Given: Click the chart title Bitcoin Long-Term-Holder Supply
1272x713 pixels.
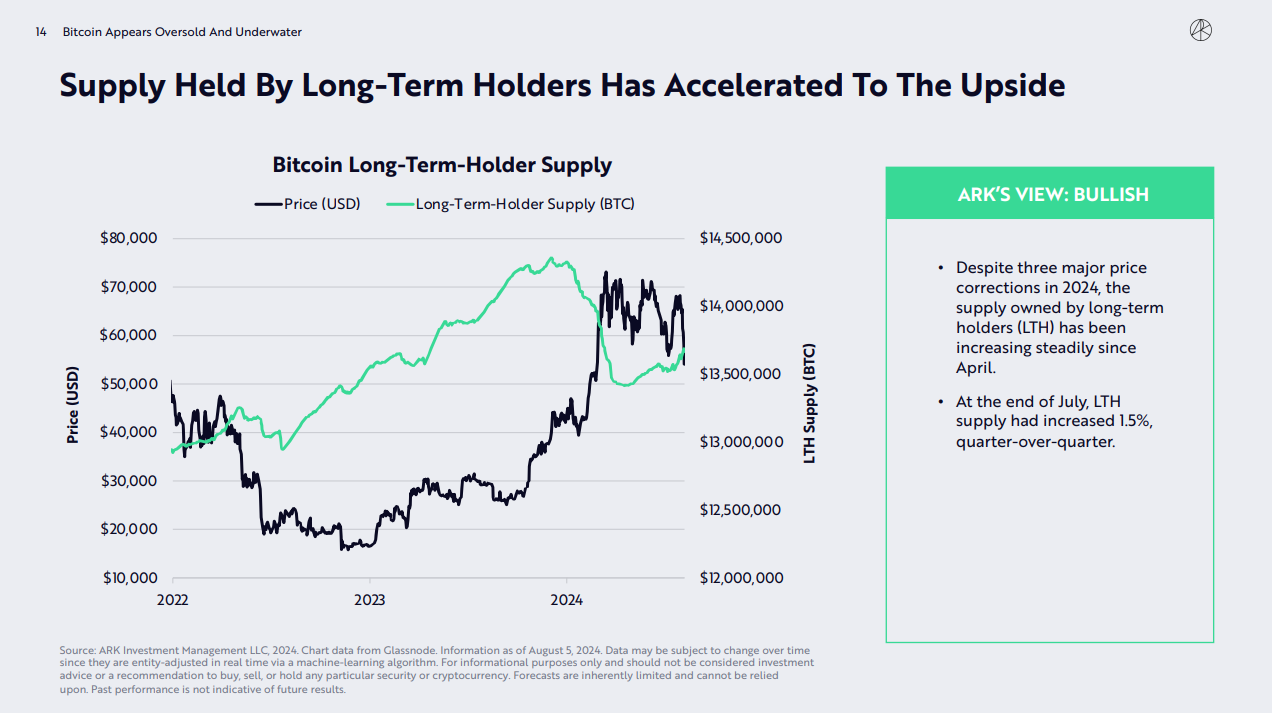Looking at the screenshot, I should (x=442, y=165).
